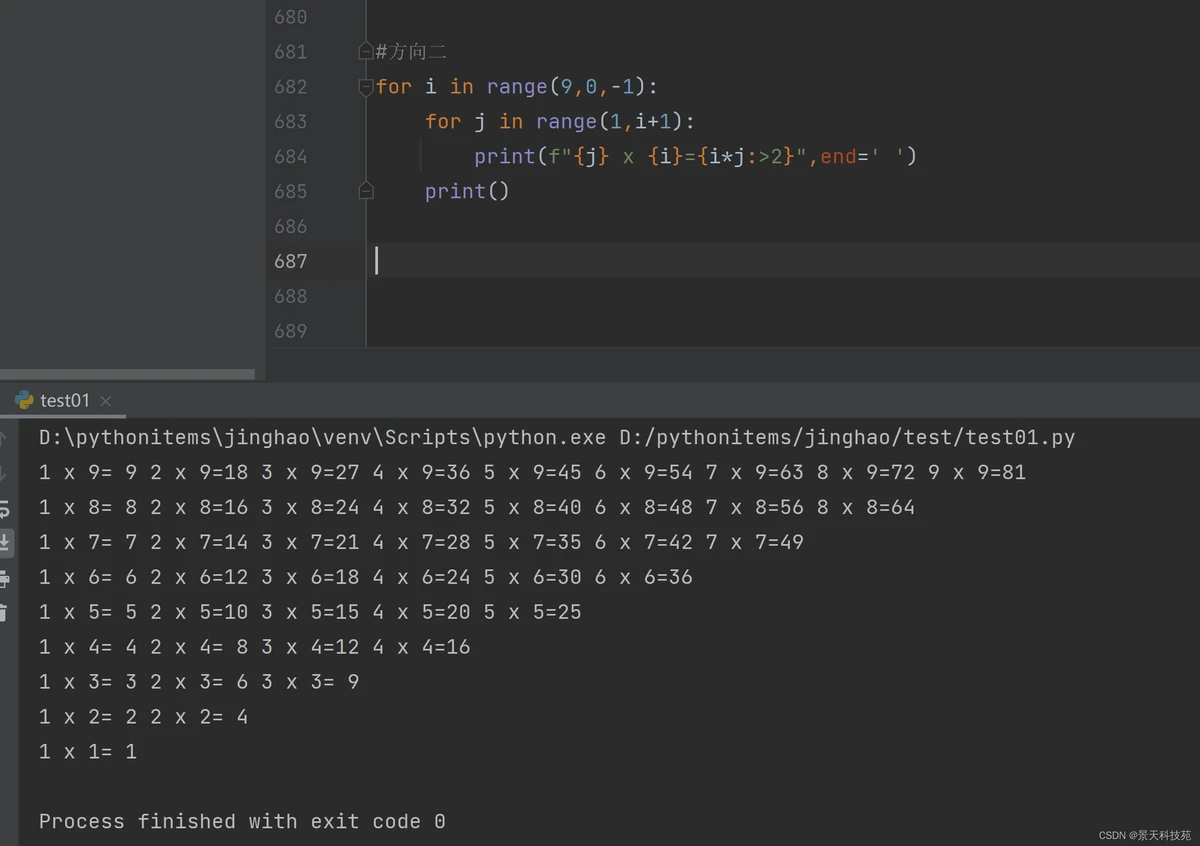Image resolution: width=1200 pixels, height=846 pixels.
Task: Open the D:/pythonitems/jinghao/test/test01.py path link
Action: pyautogui.click(x=847, y=437)
